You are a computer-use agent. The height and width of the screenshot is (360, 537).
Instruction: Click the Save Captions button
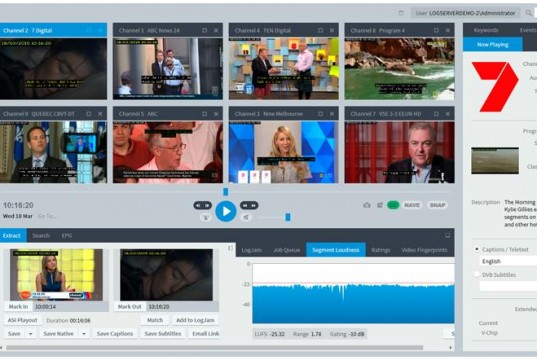click(115, 334)
